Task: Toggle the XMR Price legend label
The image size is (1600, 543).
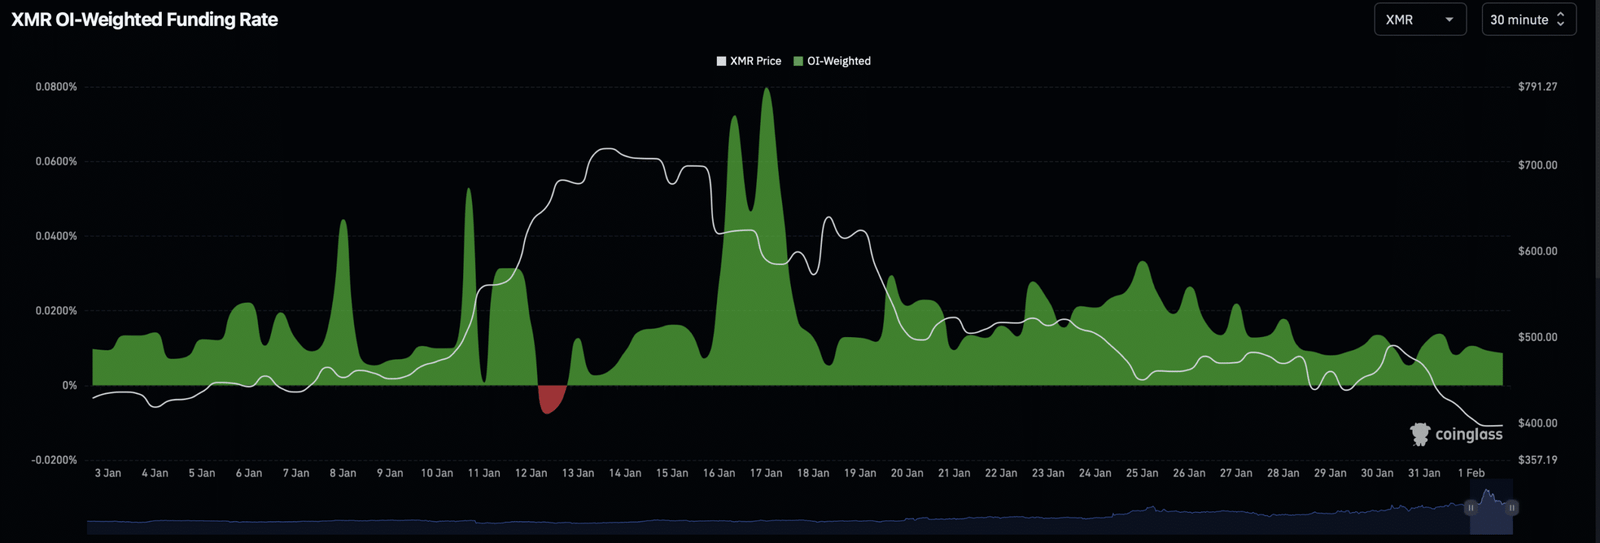Action: [x=755, y=61]
